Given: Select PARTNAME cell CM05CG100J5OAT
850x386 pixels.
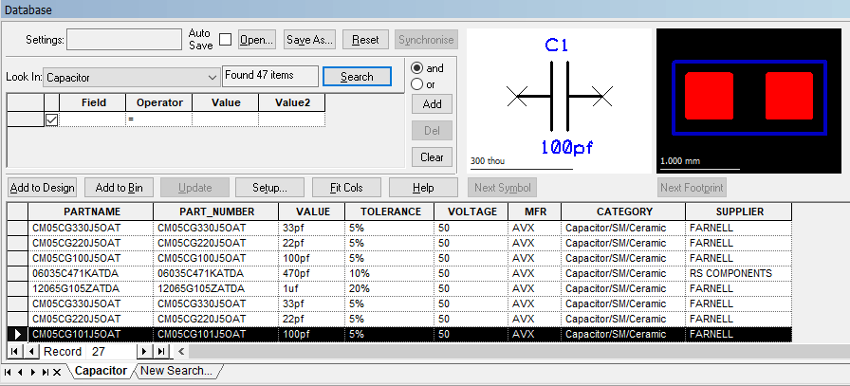Looking at the screenshot, I should point(91,258).
